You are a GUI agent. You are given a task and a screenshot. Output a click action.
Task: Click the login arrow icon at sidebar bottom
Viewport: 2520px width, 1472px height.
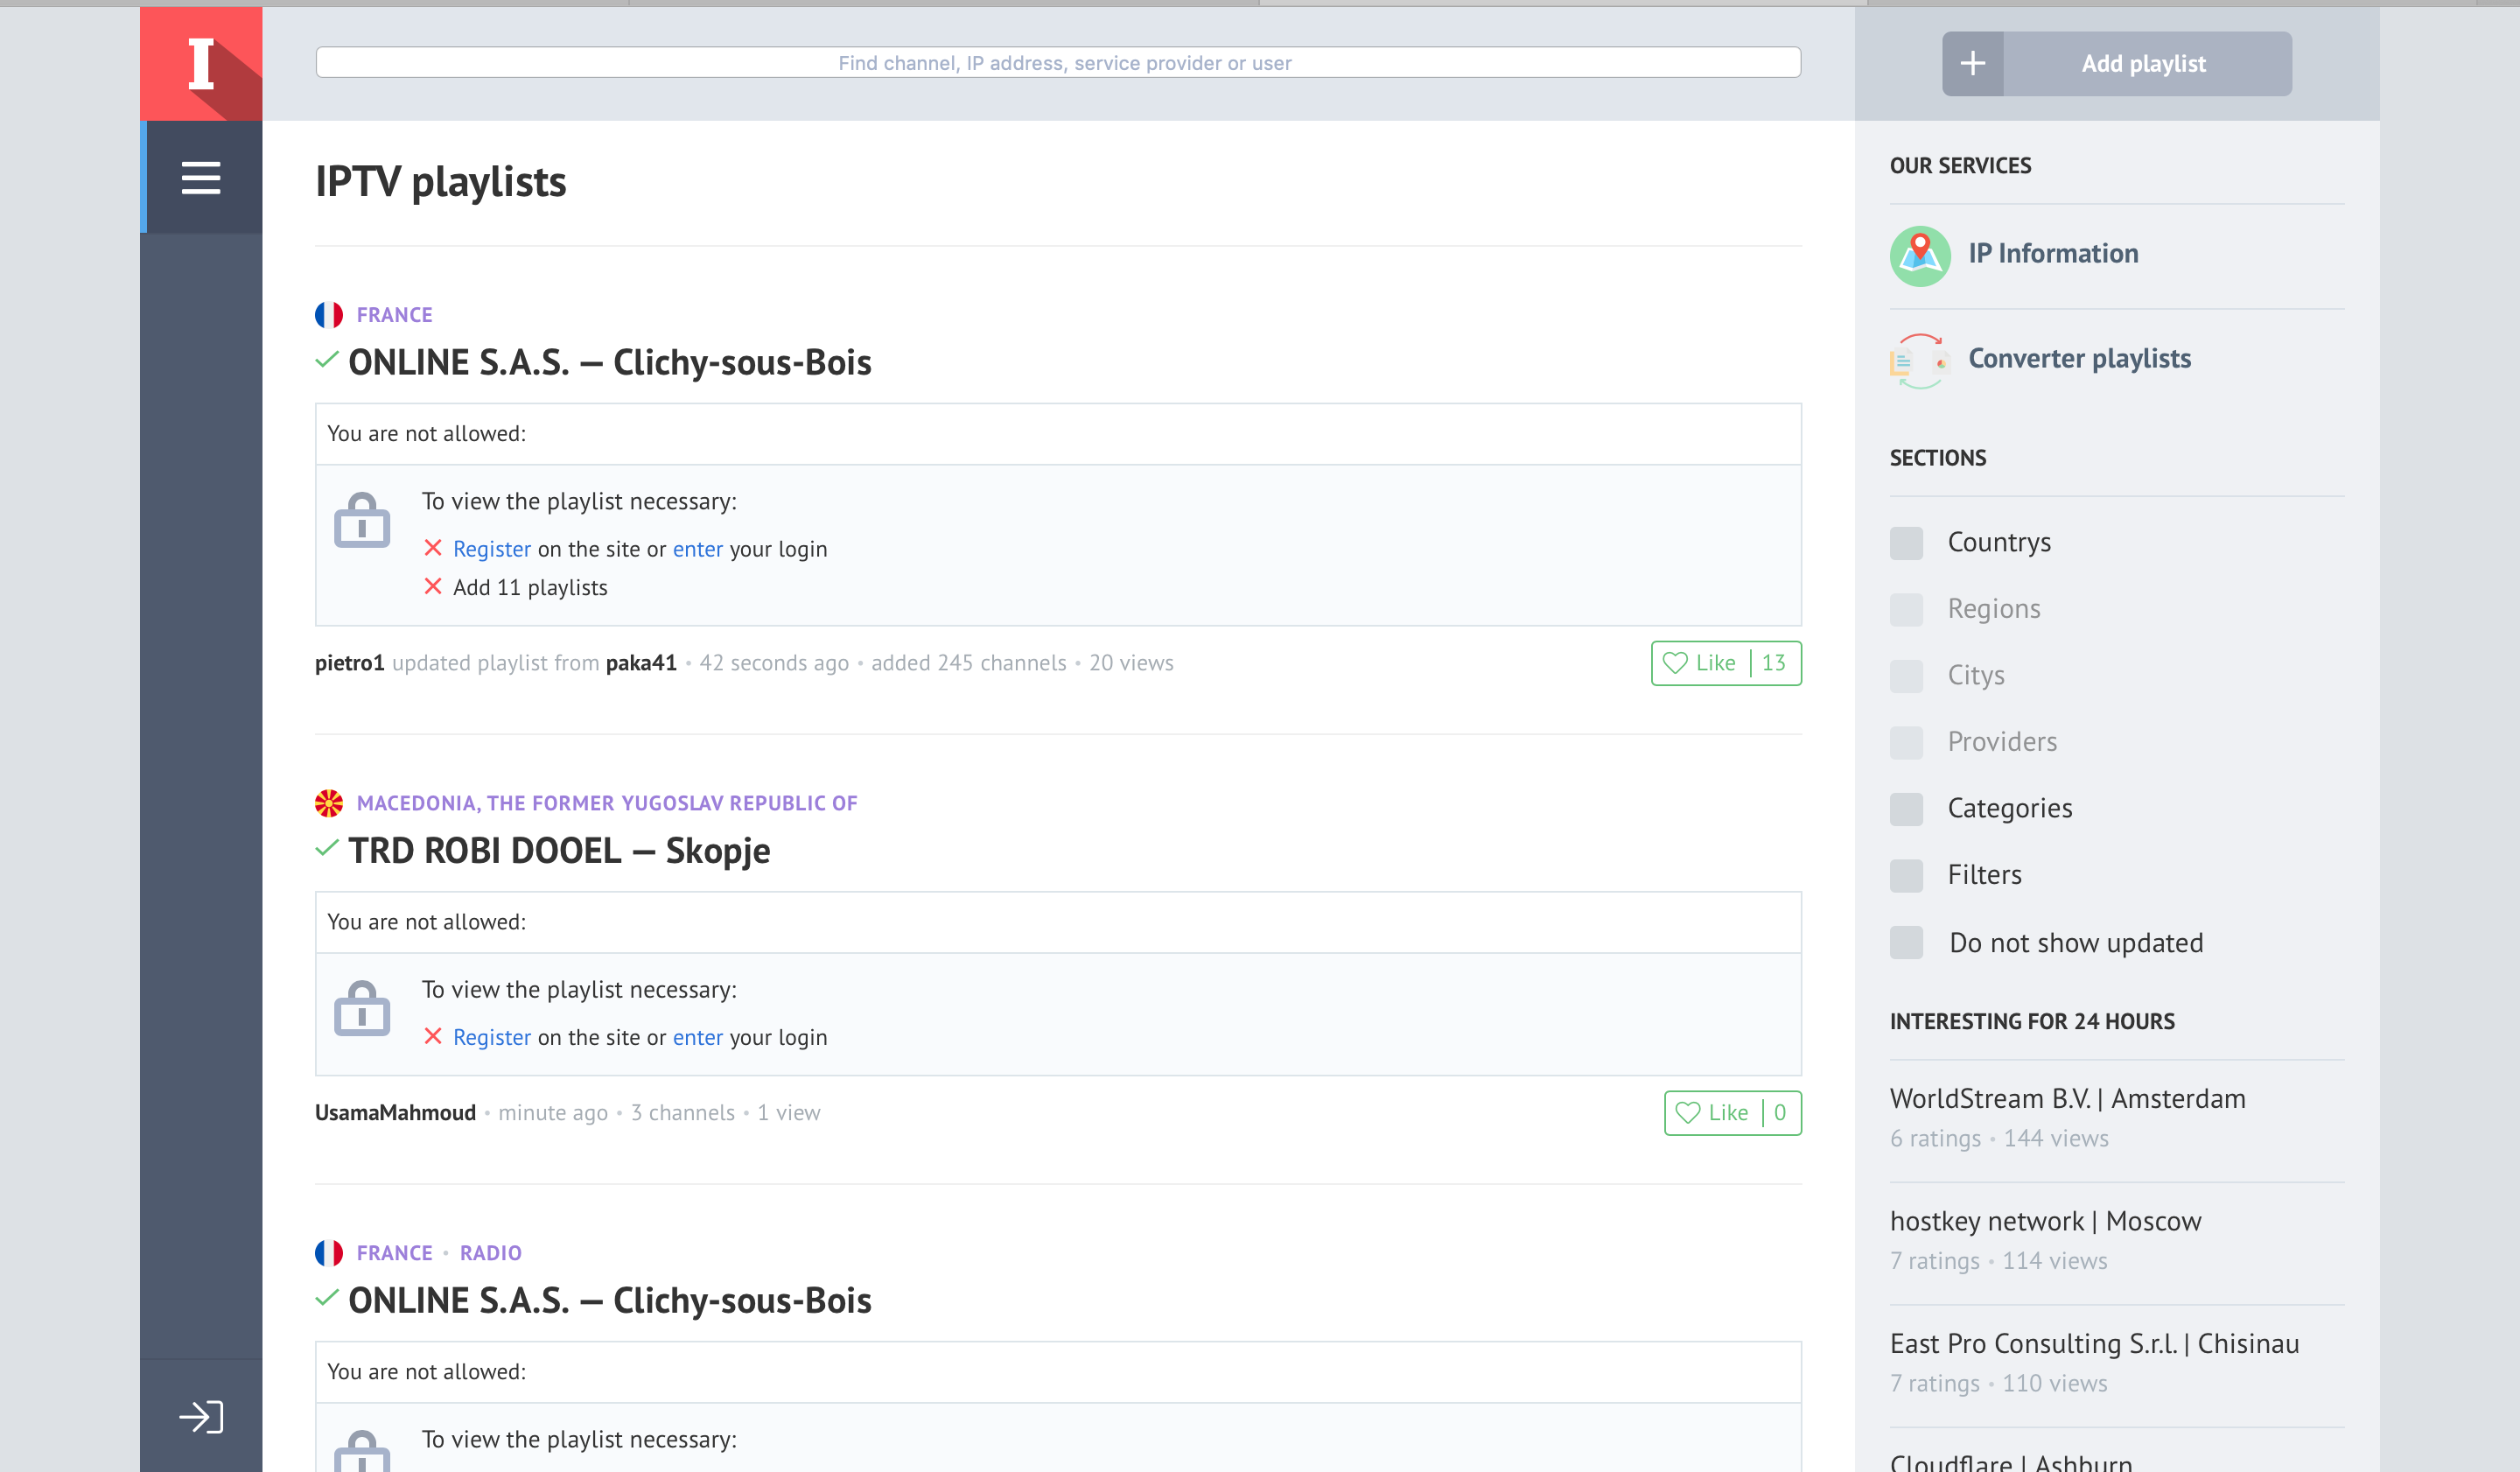(201, 1416)
